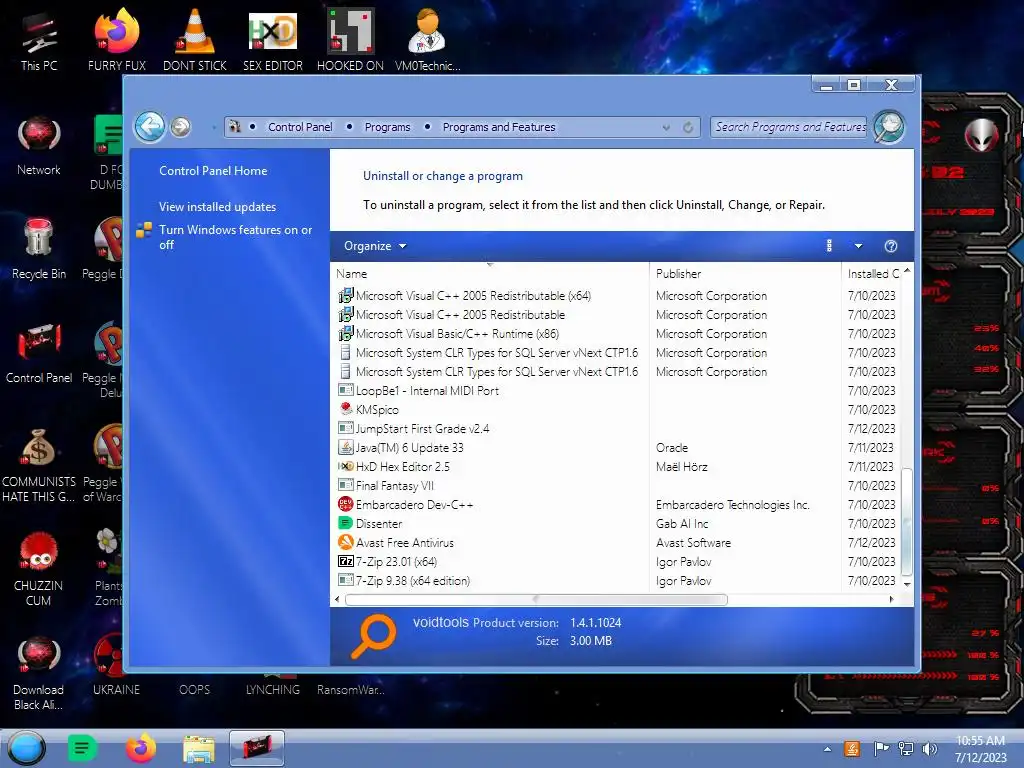Screen dimensions: 1024x768
Task: Open help with the question mark icon
Action: [x=891, y=246]
